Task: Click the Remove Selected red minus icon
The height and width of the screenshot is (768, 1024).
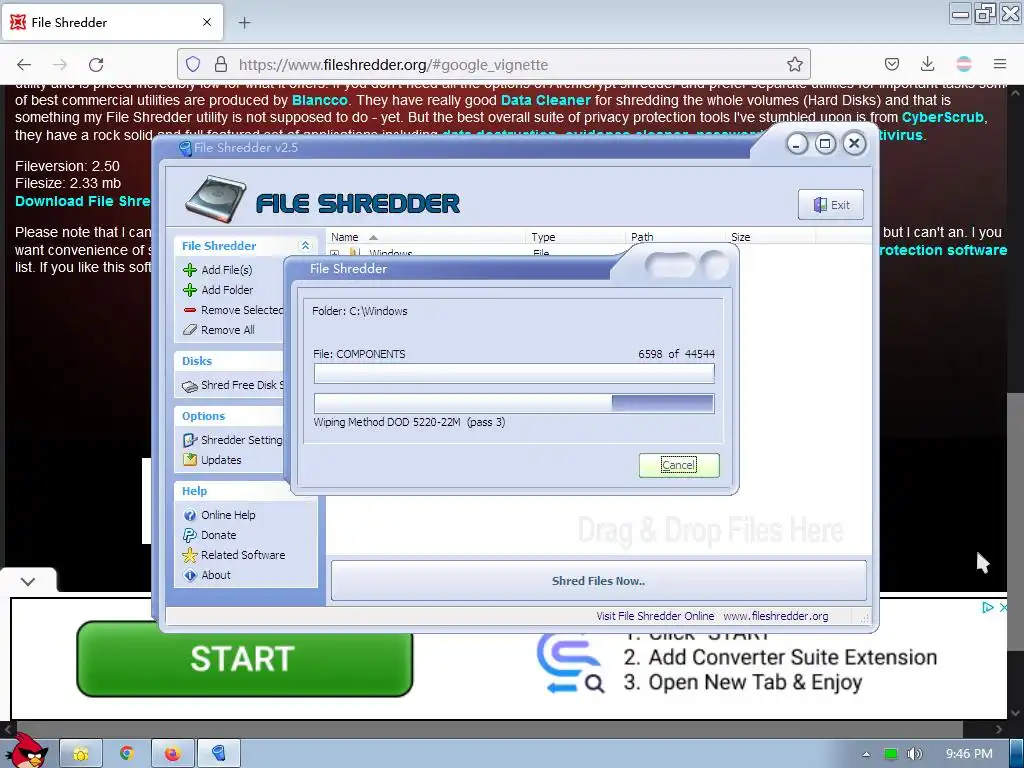Action: tap(190, 310)
